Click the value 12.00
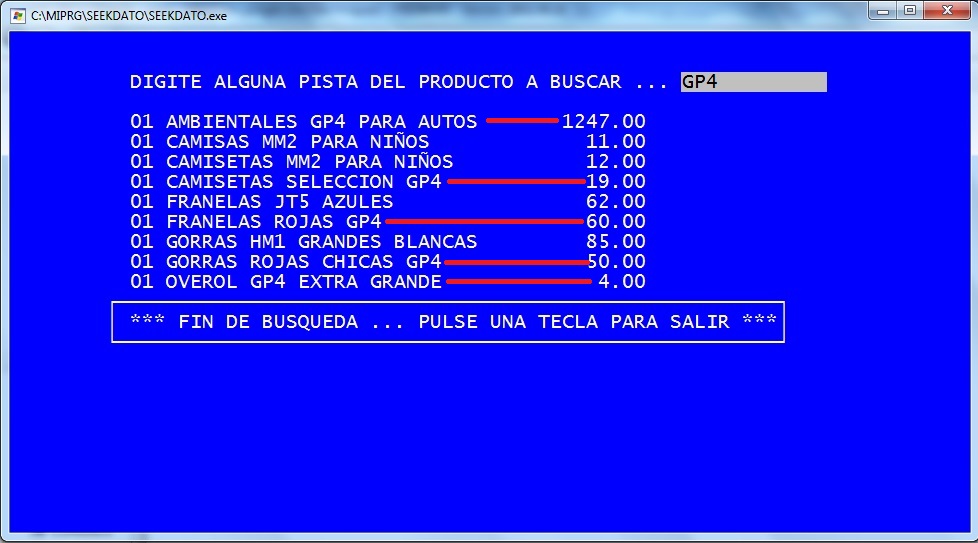 point(616,161)
